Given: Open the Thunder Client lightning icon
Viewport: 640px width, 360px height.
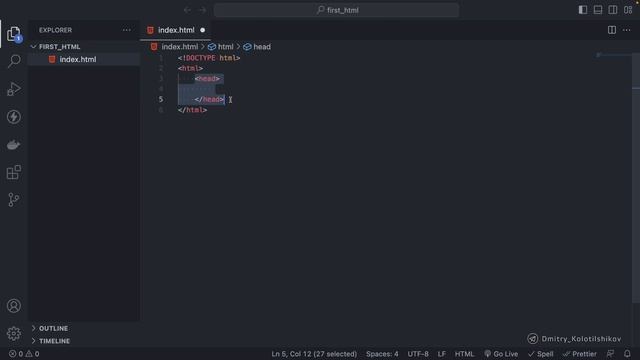Looking at the screenshot, I should point(13,117).
